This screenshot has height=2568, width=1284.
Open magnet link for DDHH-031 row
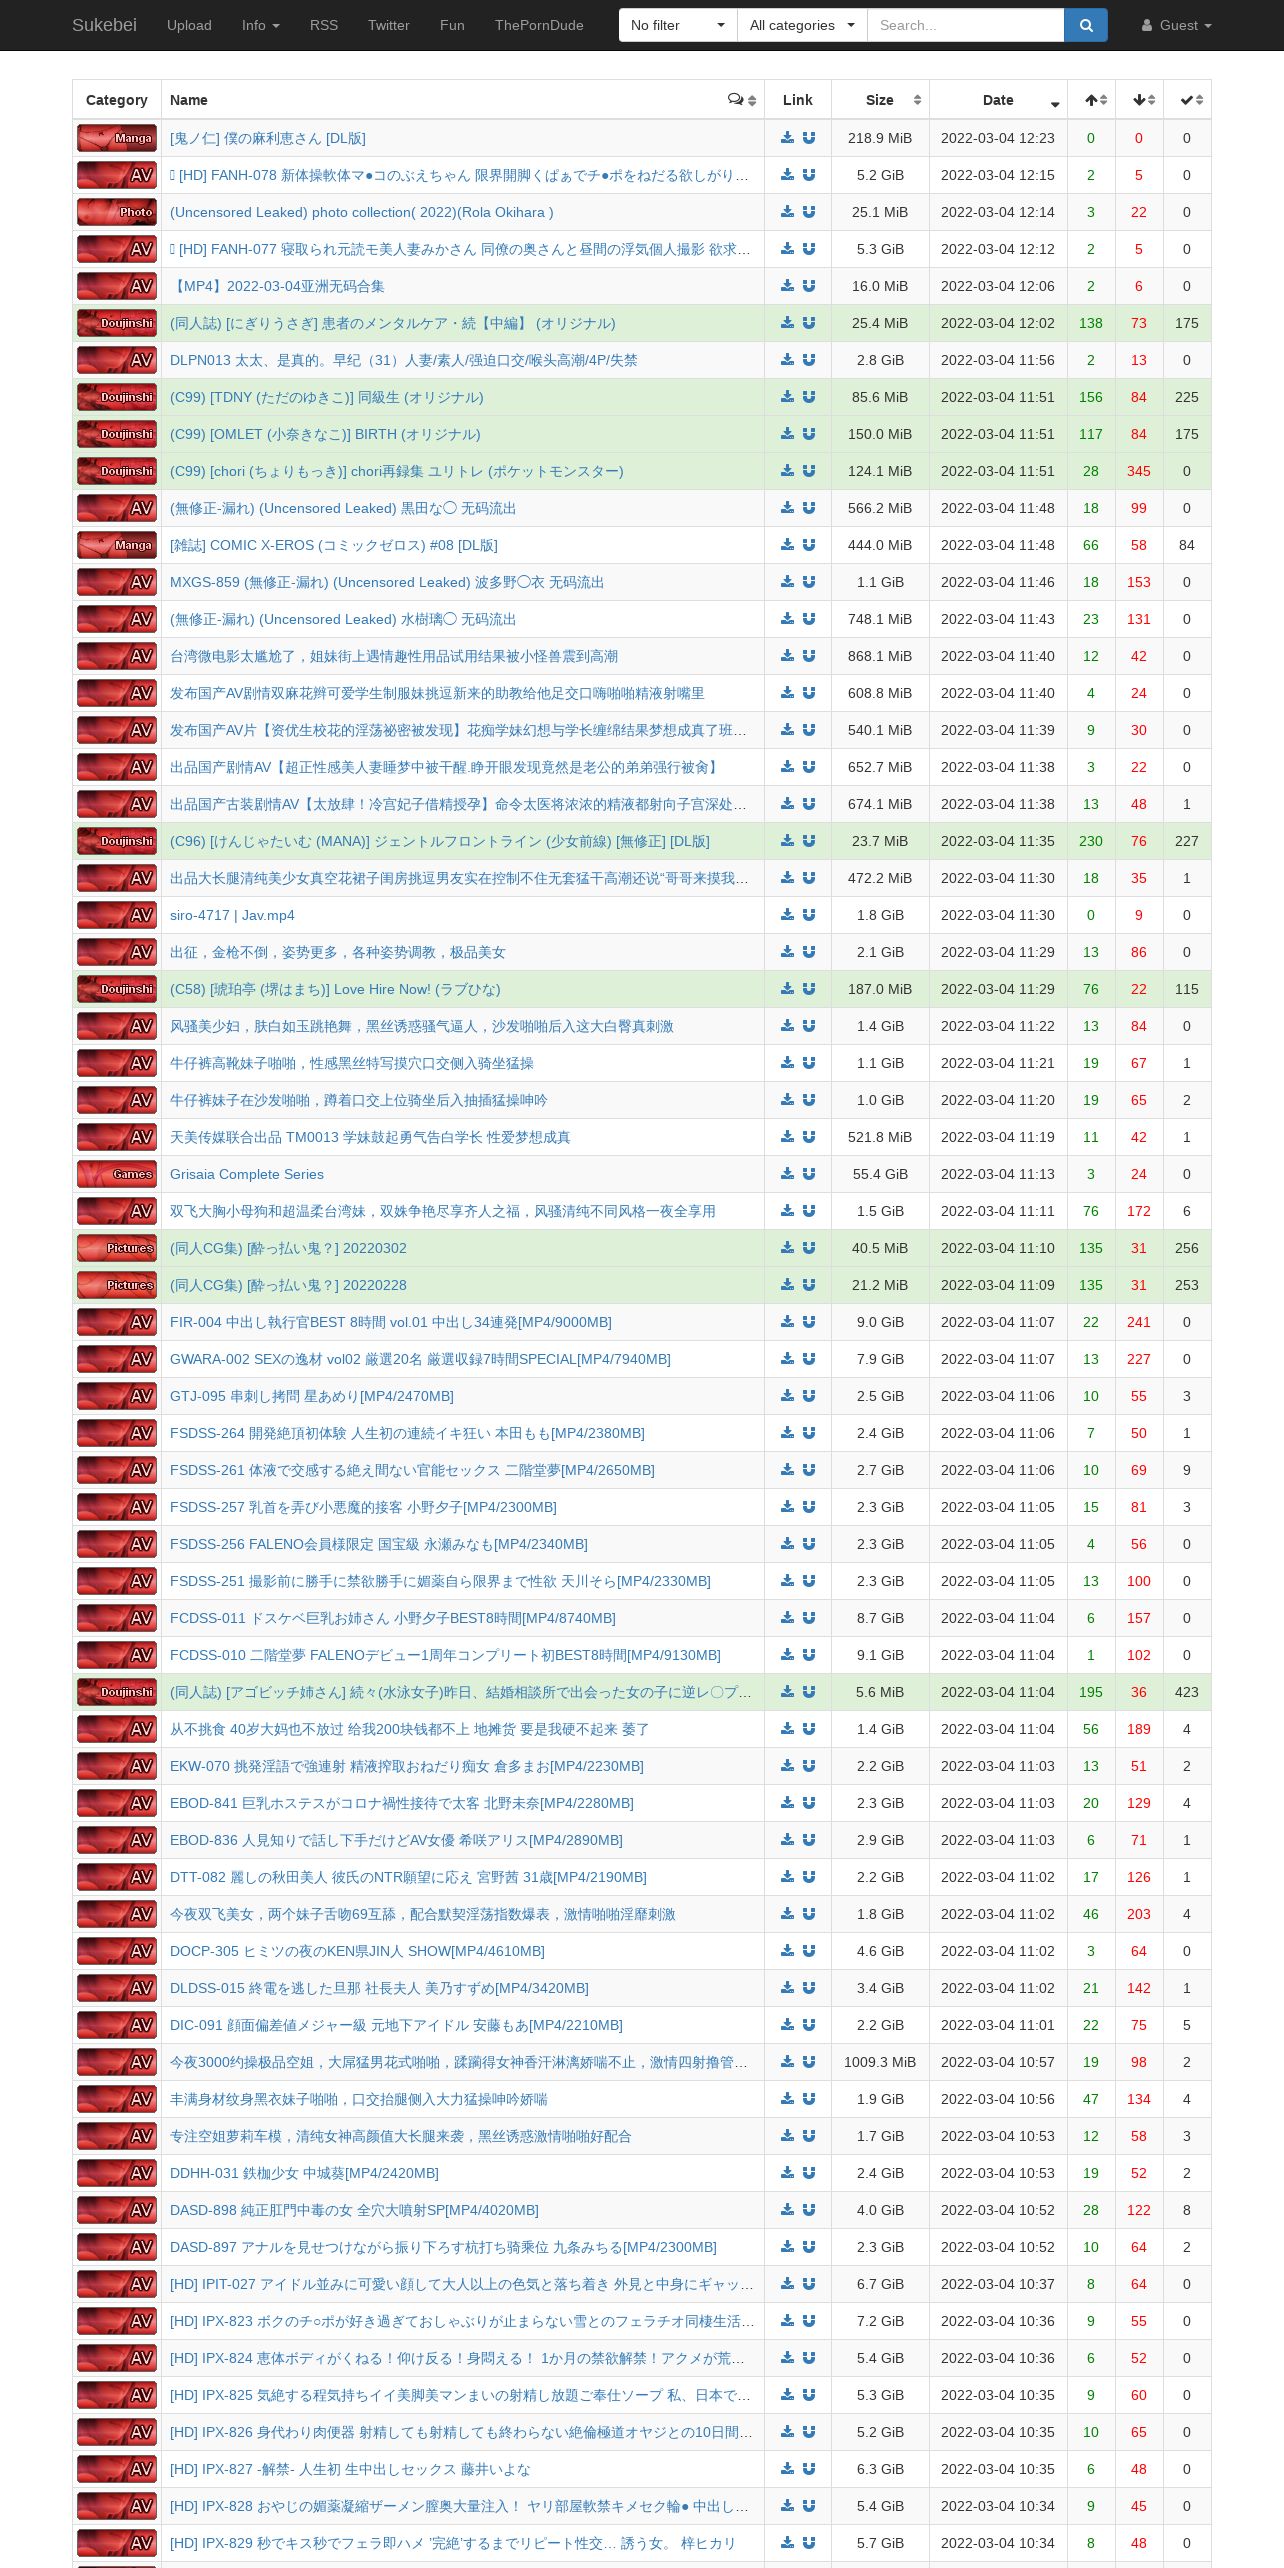tap(809, 2173)
